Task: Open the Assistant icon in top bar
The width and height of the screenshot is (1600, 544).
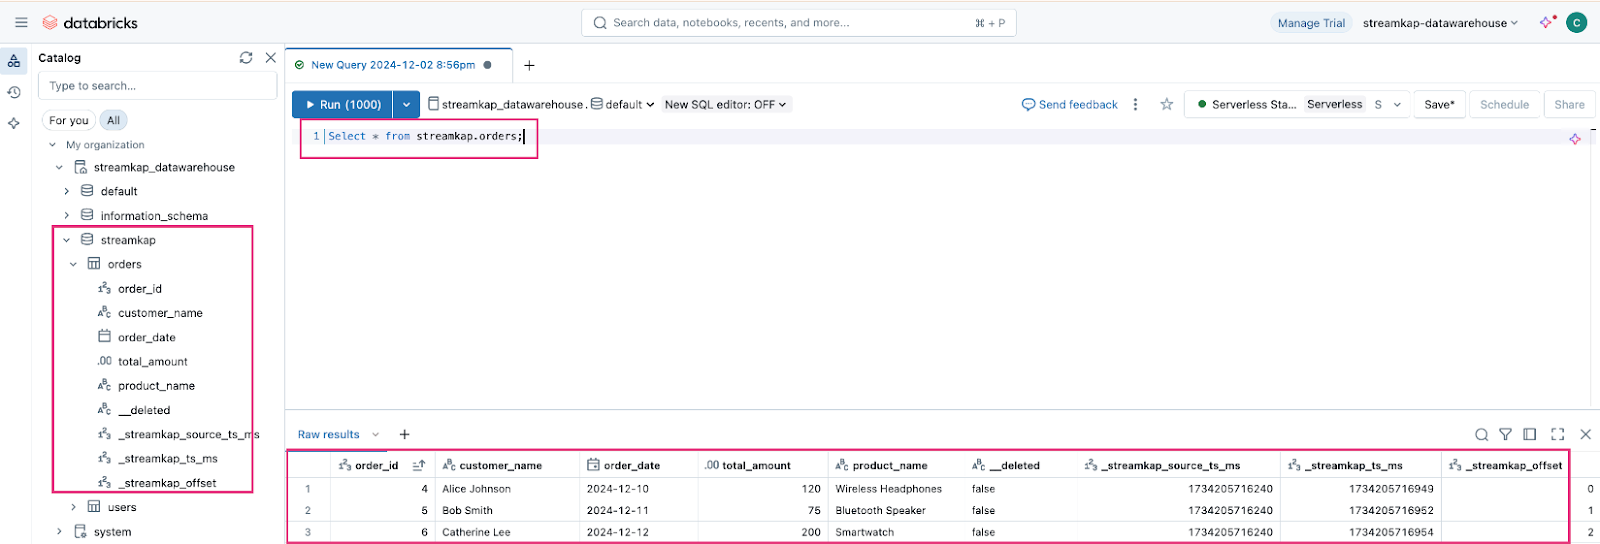Action: click(x=1547, y=22)
